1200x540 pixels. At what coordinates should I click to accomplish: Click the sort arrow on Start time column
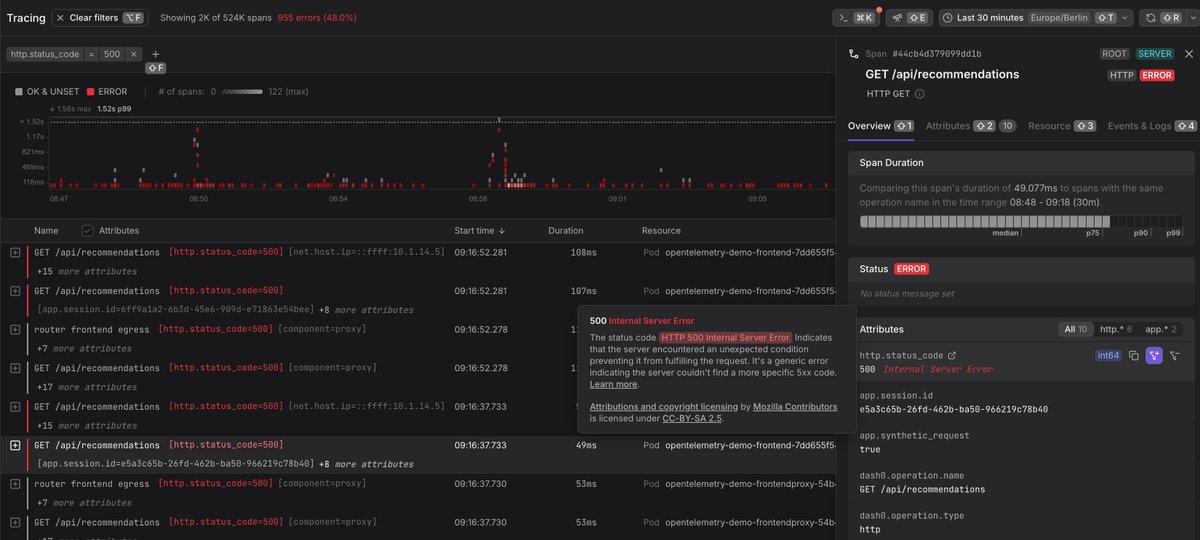(x=502, y=231)
